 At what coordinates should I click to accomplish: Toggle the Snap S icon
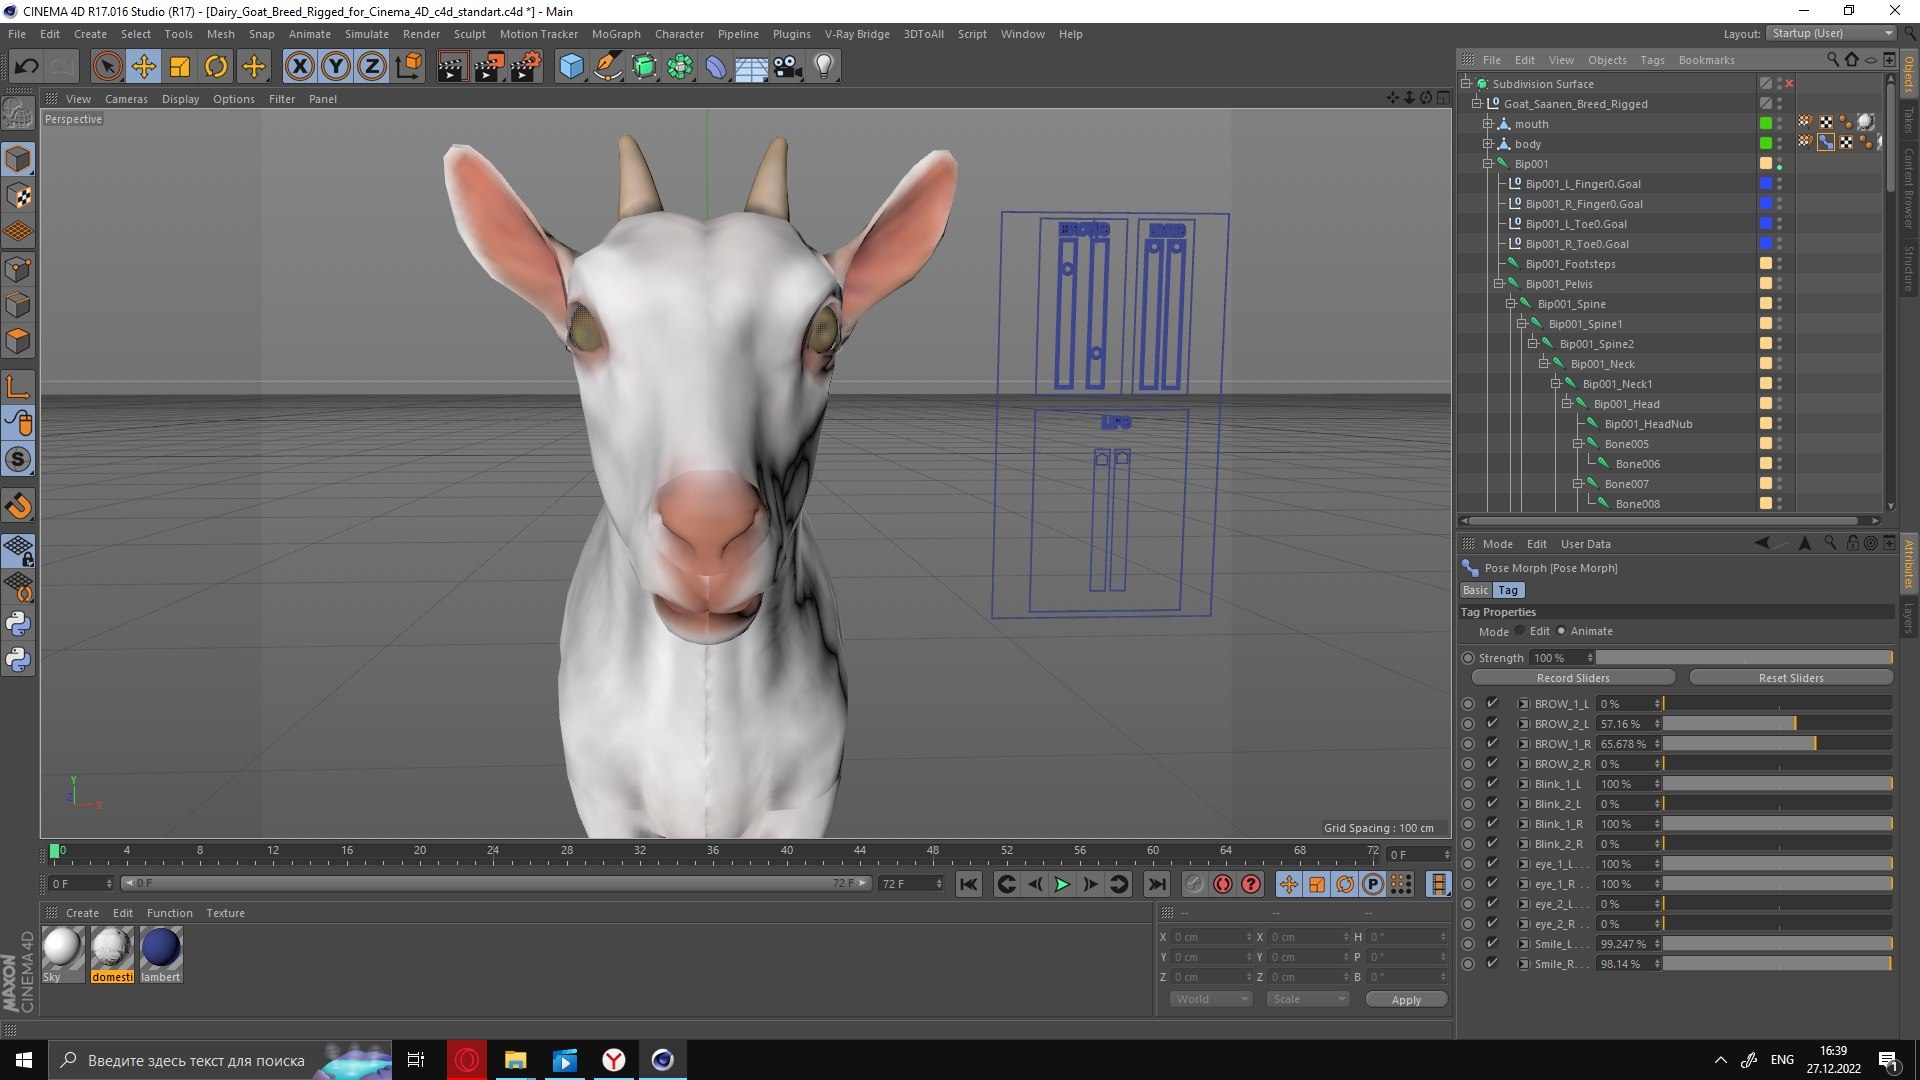tap(18, 460)
